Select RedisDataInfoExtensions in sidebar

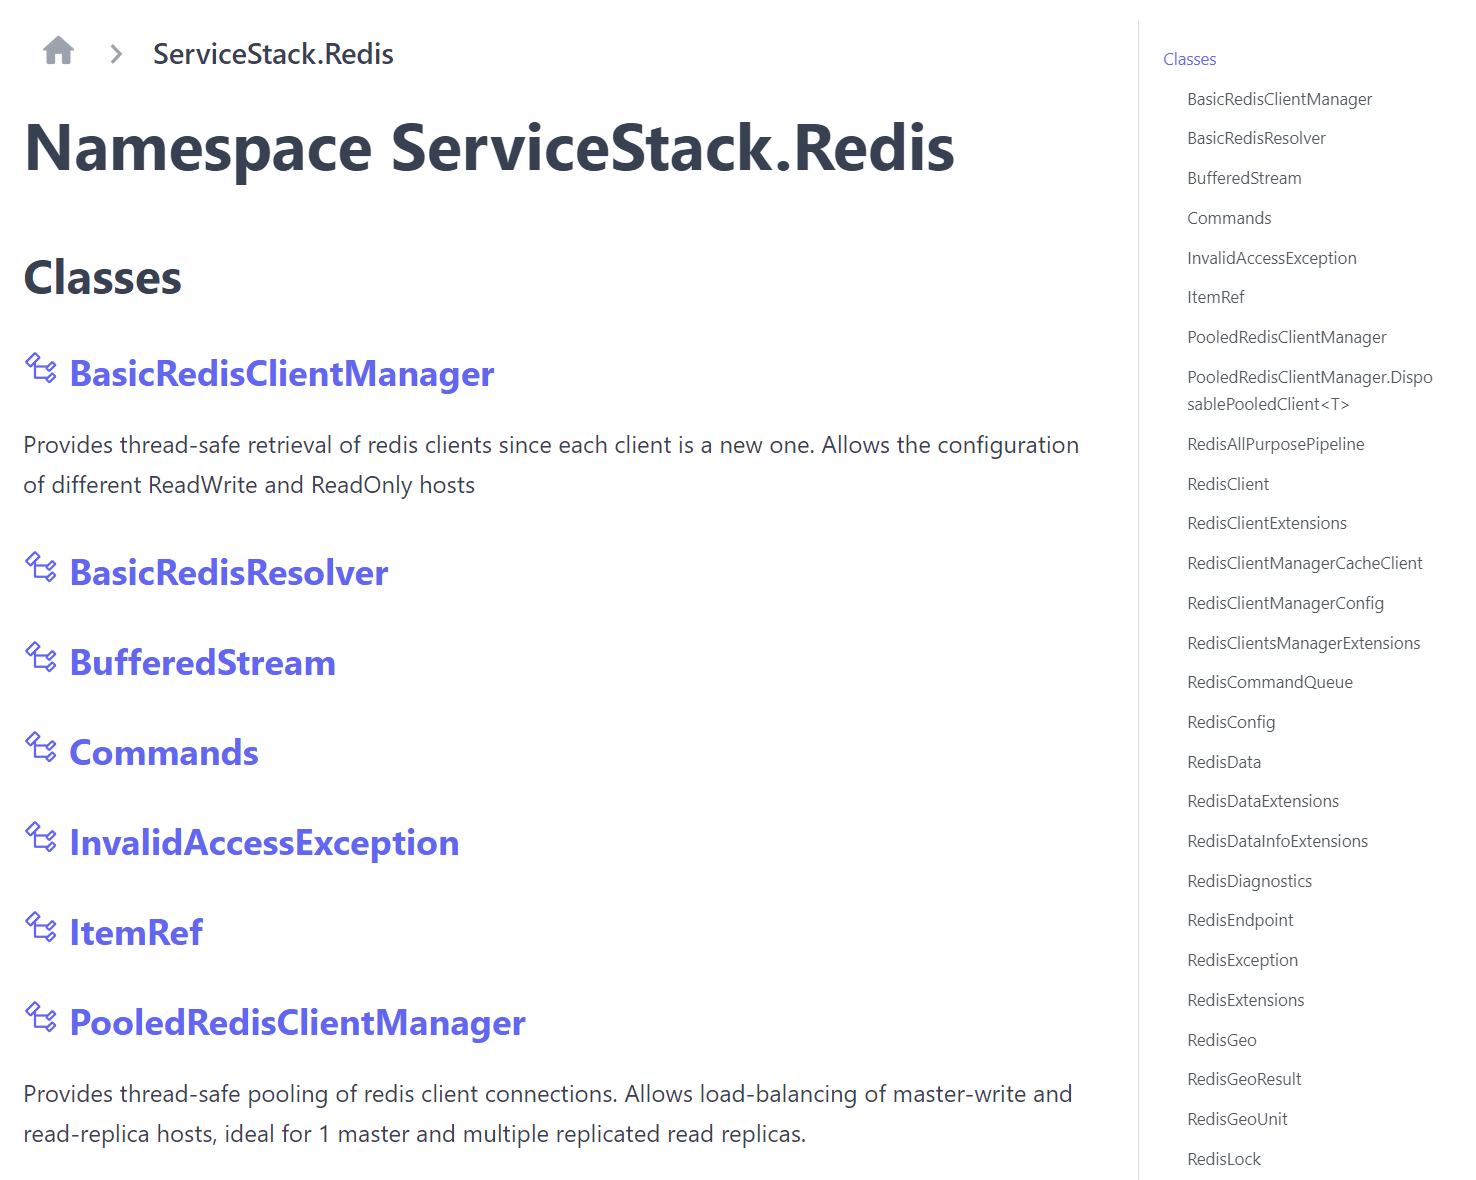click(x=1277, y=841)
